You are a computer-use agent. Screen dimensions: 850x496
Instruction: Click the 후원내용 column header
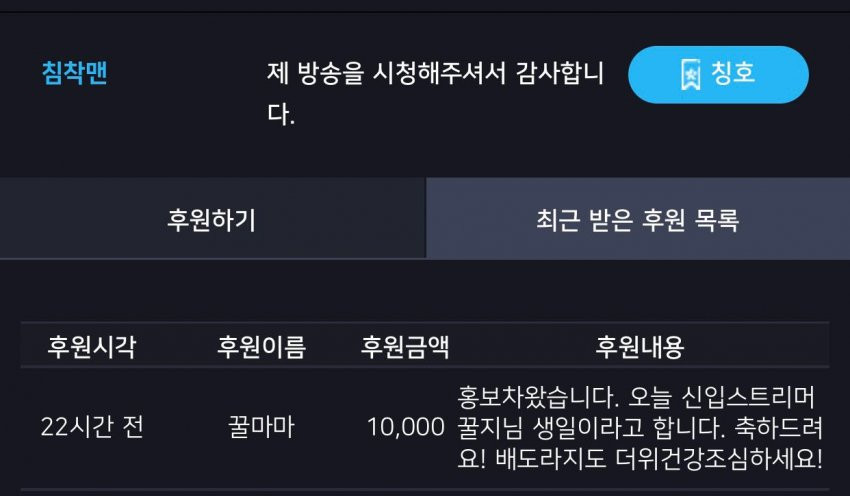tap(640, 346)
